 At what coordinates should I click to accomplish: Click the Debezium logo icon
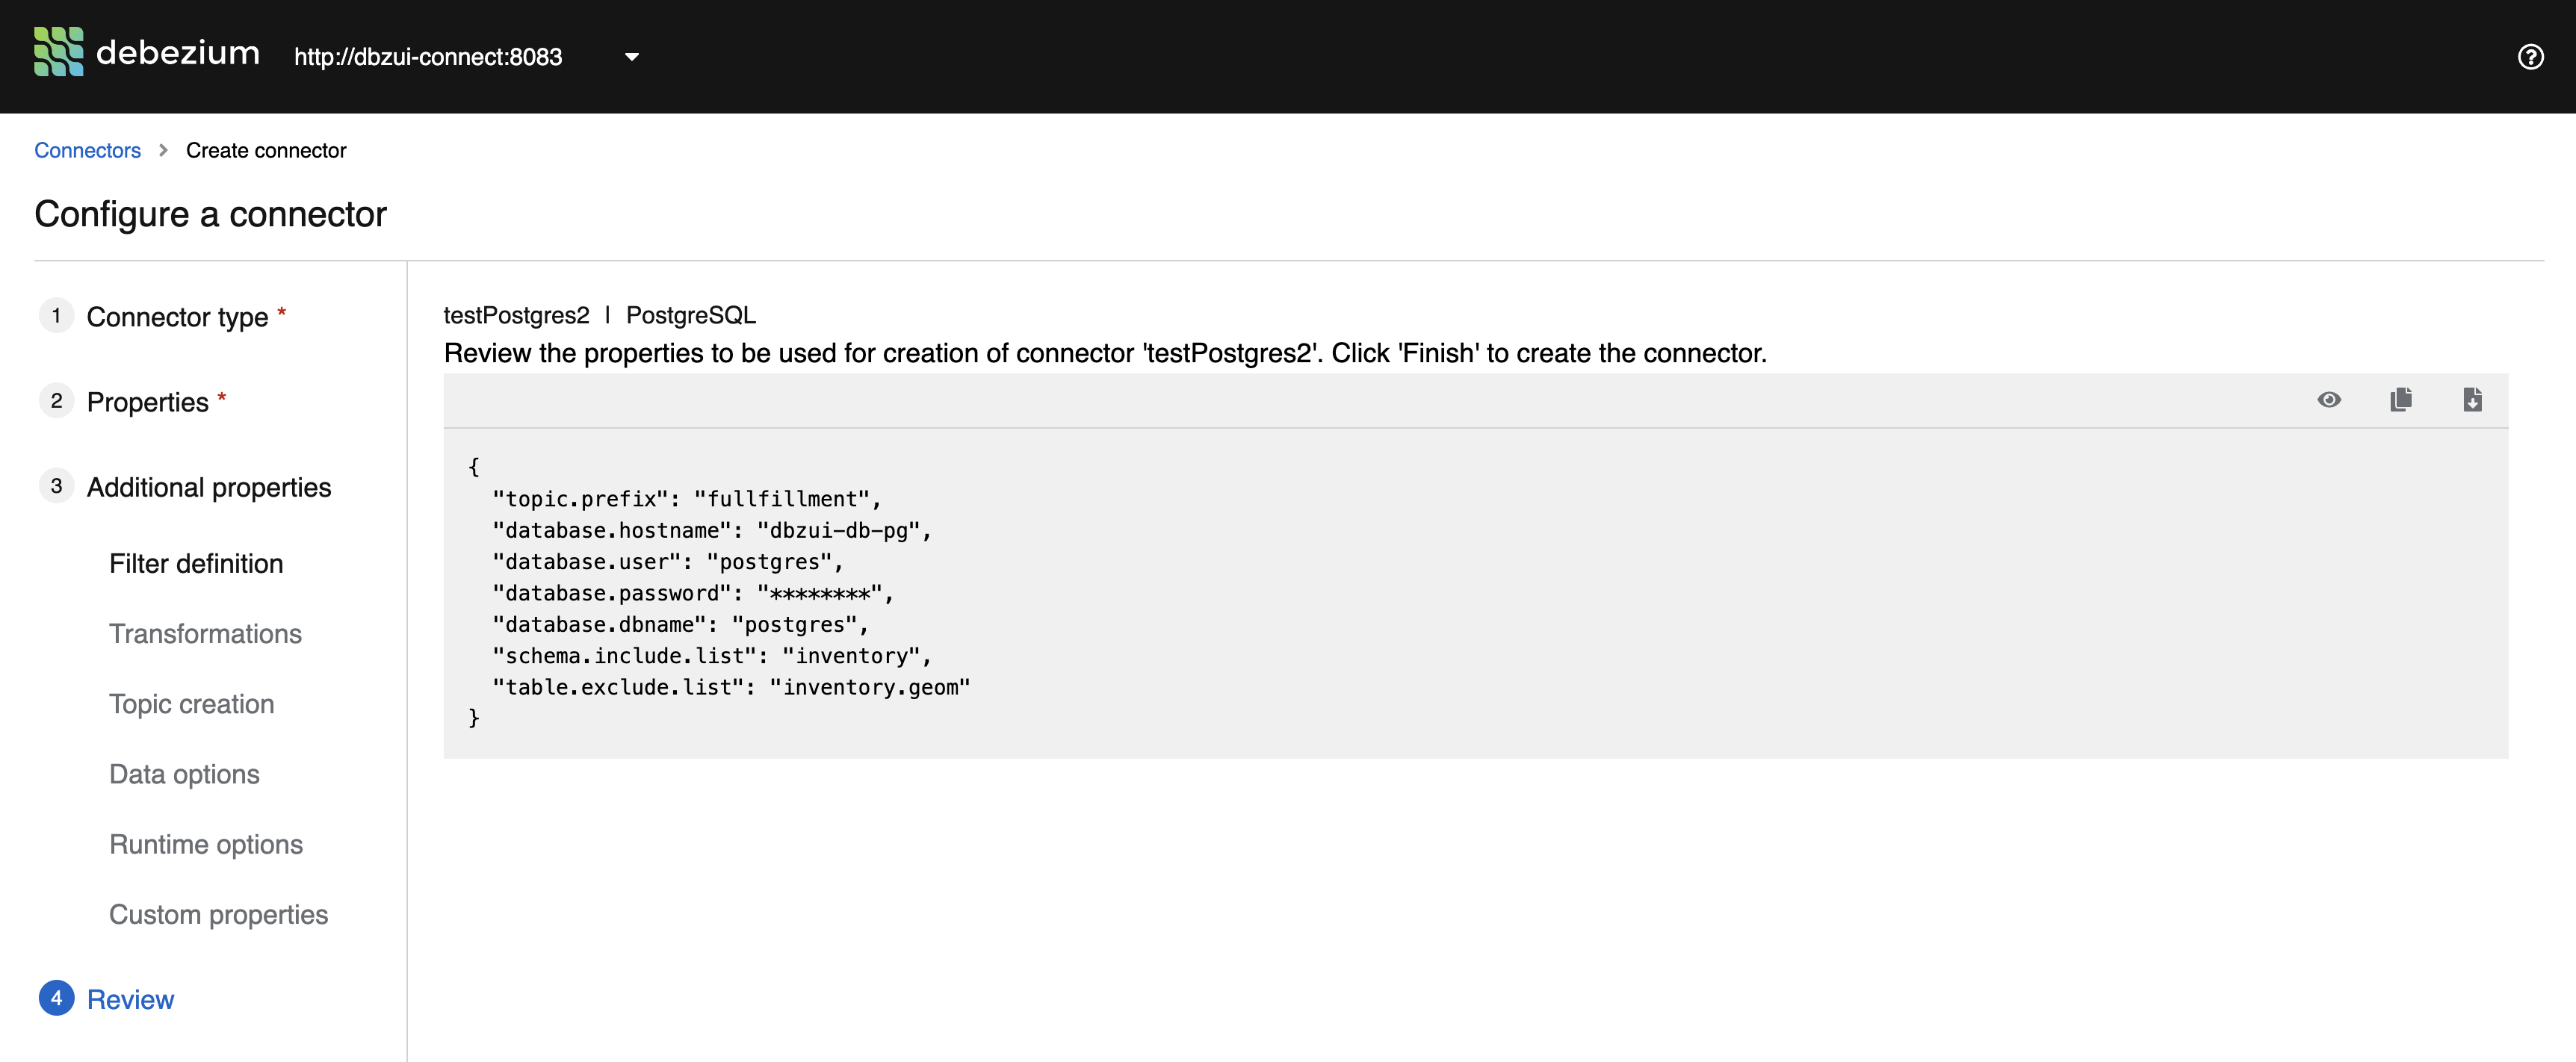(x=58, y=52)
